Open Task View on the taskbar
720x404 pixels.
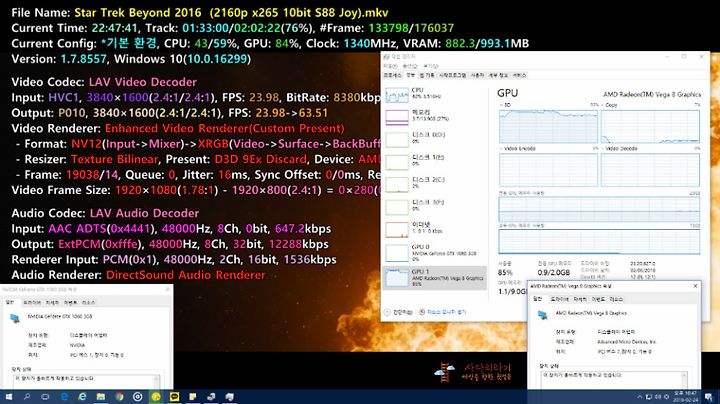45,397
